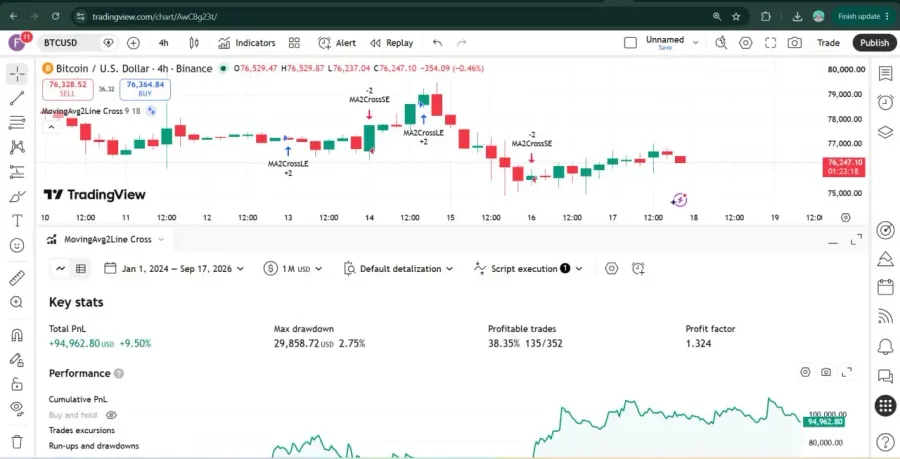Open the Alerts clock icon in right sidebar
The height and width of the screenshot is (459, 900).
point(886,102)
